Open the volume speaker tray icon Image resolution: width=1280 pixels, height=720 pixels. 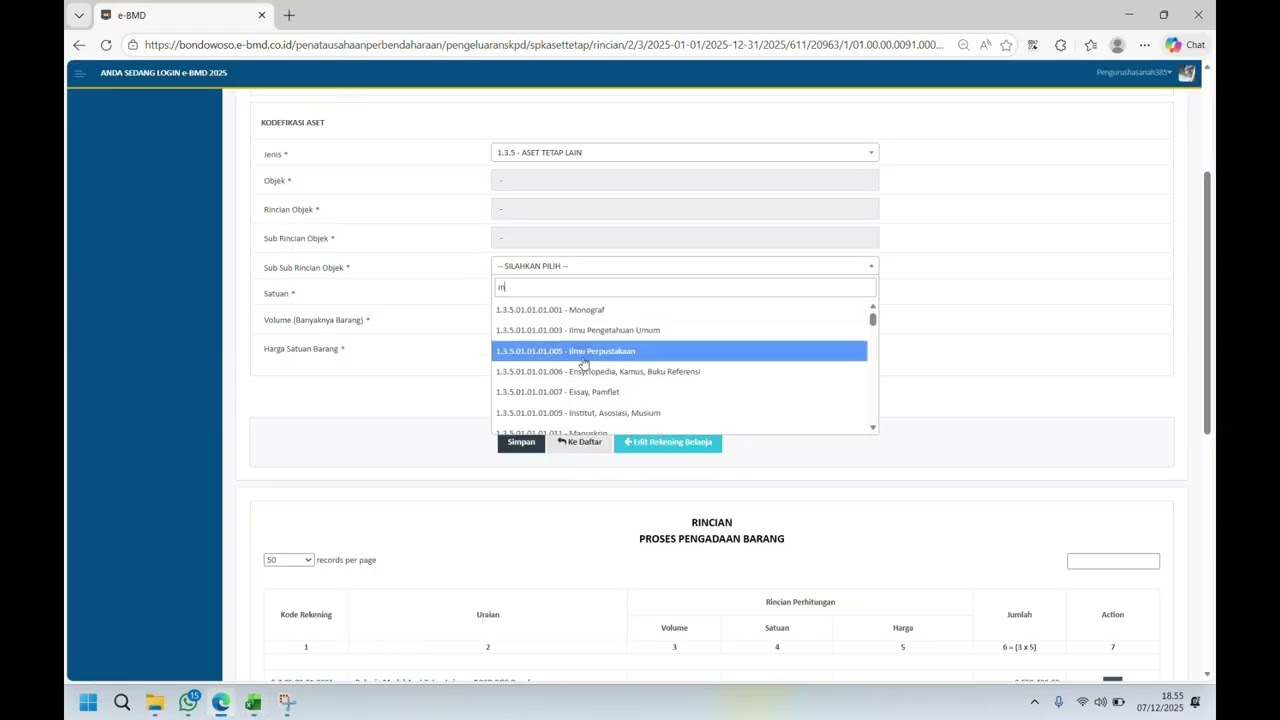(x=1100, y=702)
